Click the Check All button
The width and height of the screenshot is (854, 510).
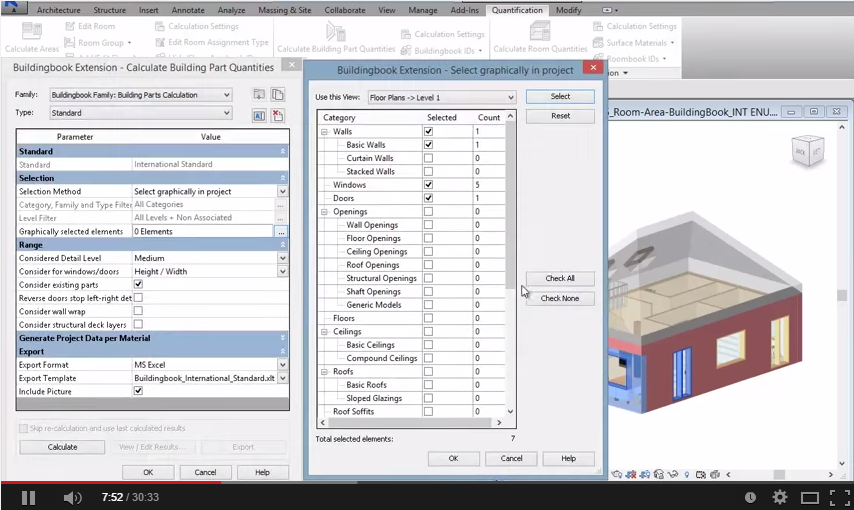pos(560,278)
